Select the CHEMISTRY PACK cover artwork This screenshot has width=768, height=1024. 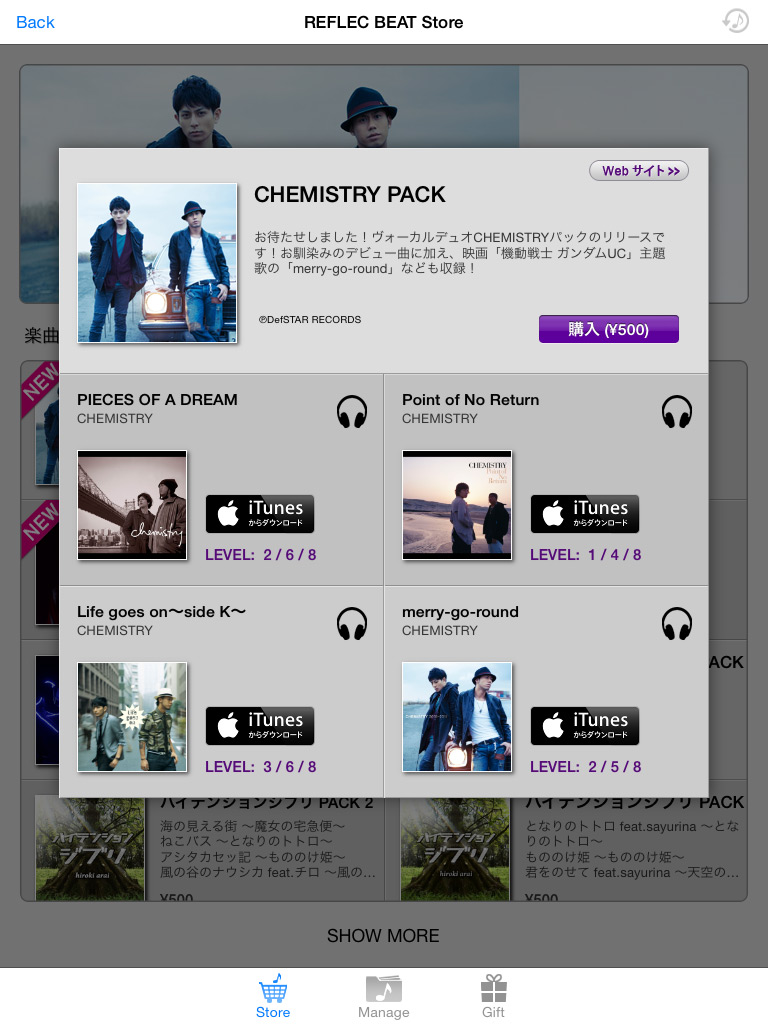157,263
